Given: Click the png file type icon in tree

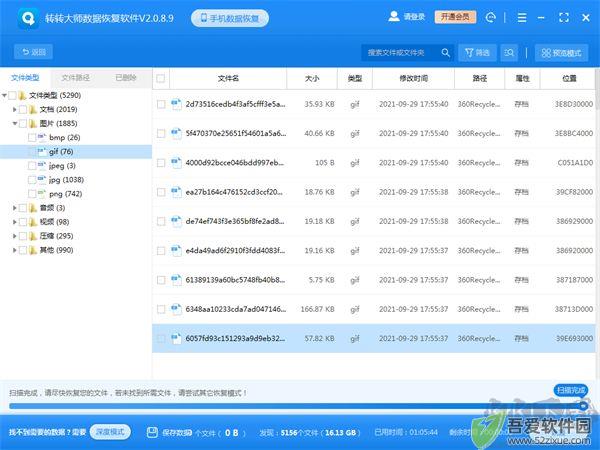Looking at the screenshot, I should [42, 194].
